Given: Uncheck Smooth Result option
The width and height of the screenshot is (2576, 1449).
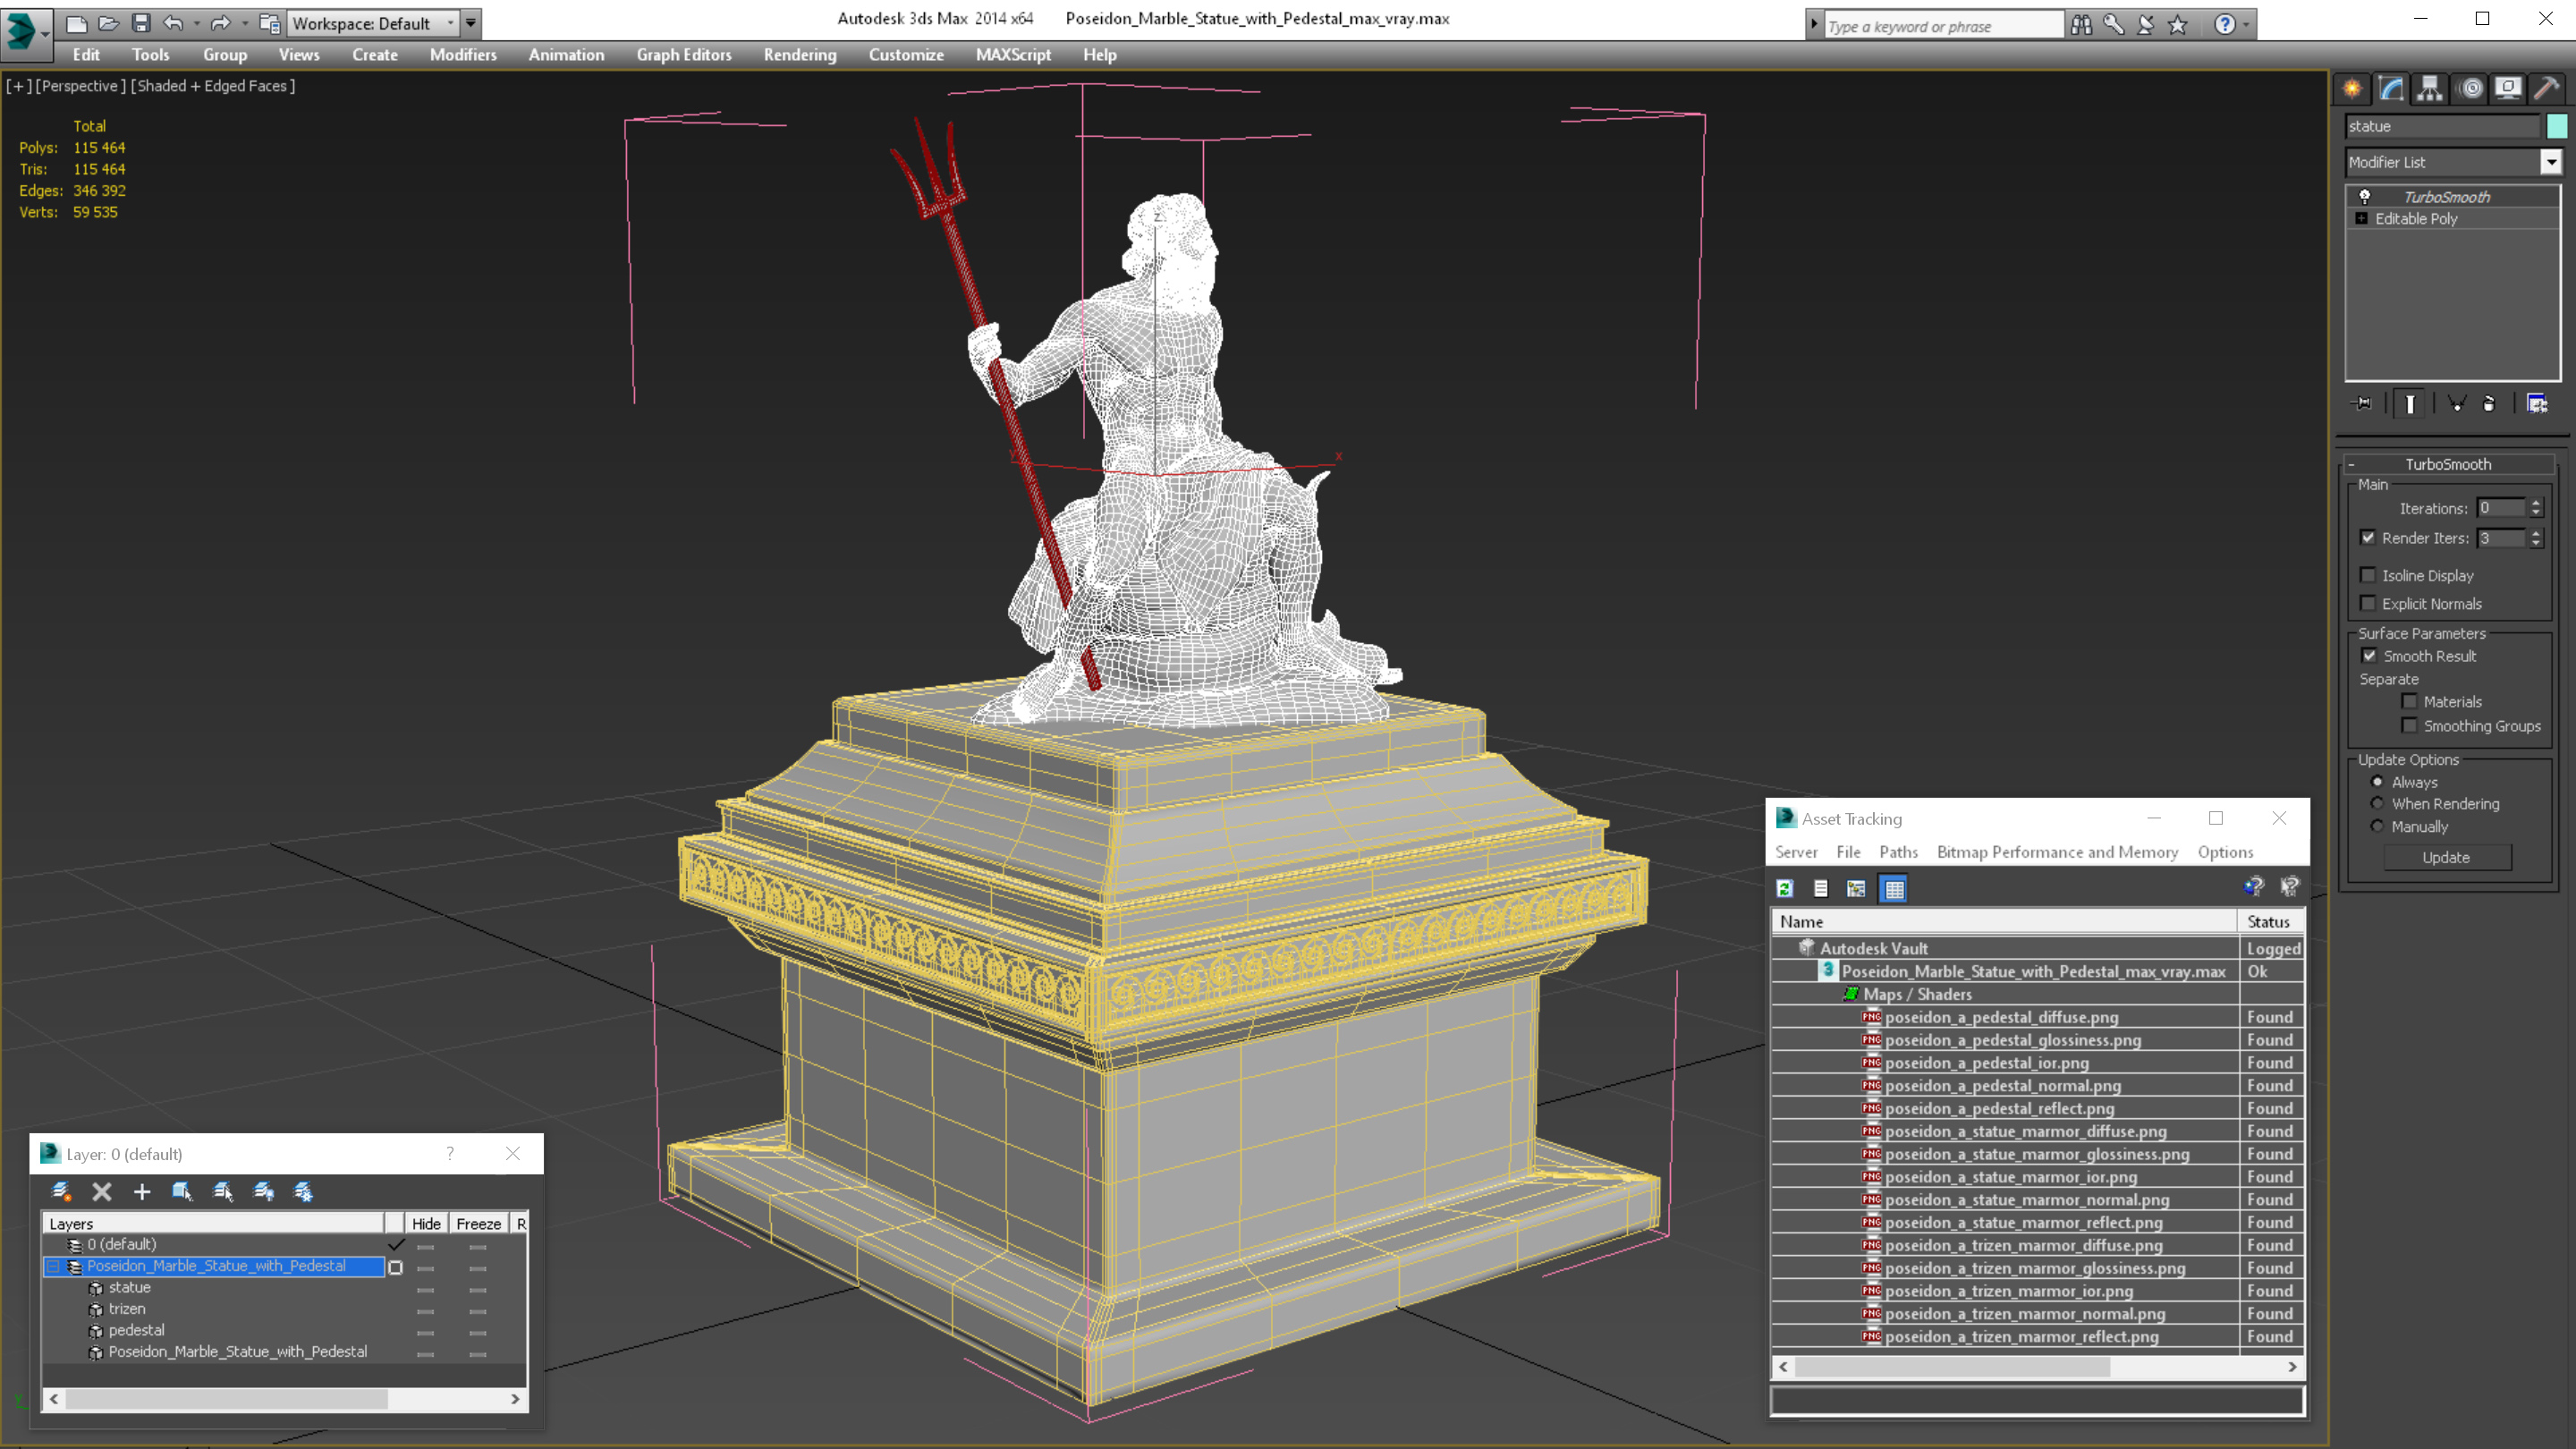Looking at the screenshot, I should (x=2369, y=656).
